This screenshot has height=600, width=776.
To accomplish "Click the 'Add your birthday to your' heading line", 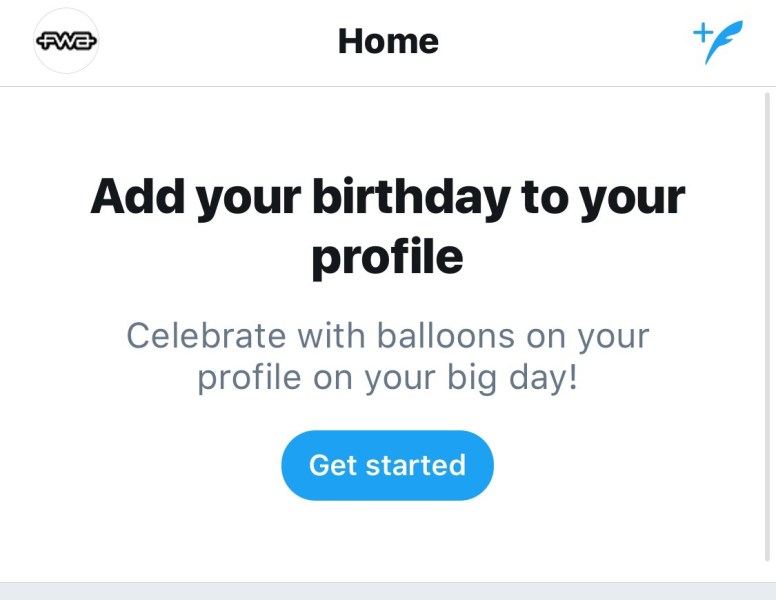I will pos(388,198).
